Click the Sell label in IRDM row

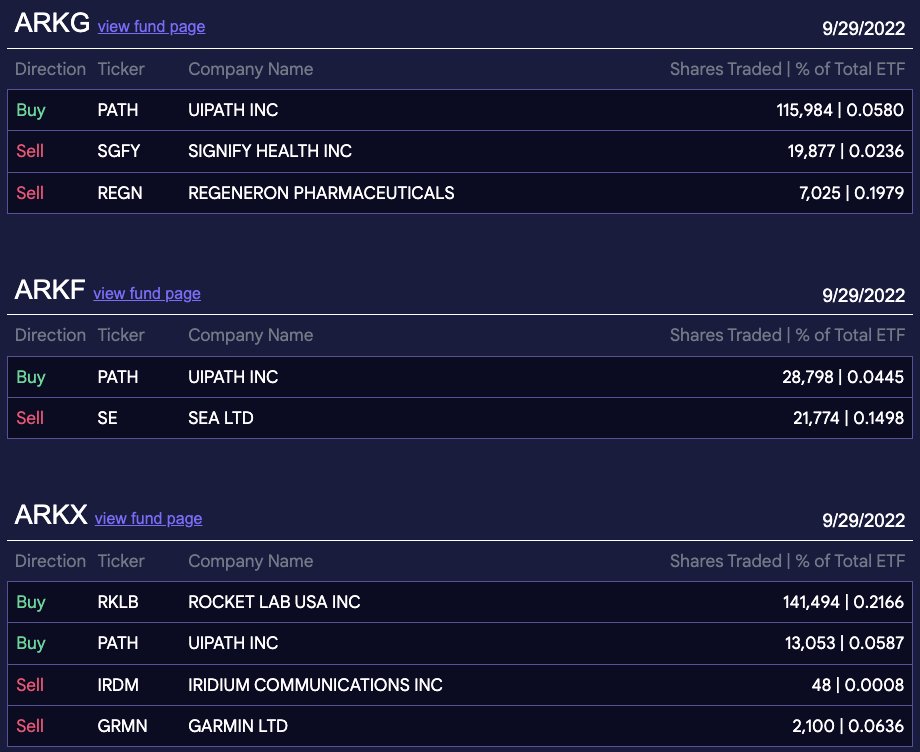click(30, 685)
